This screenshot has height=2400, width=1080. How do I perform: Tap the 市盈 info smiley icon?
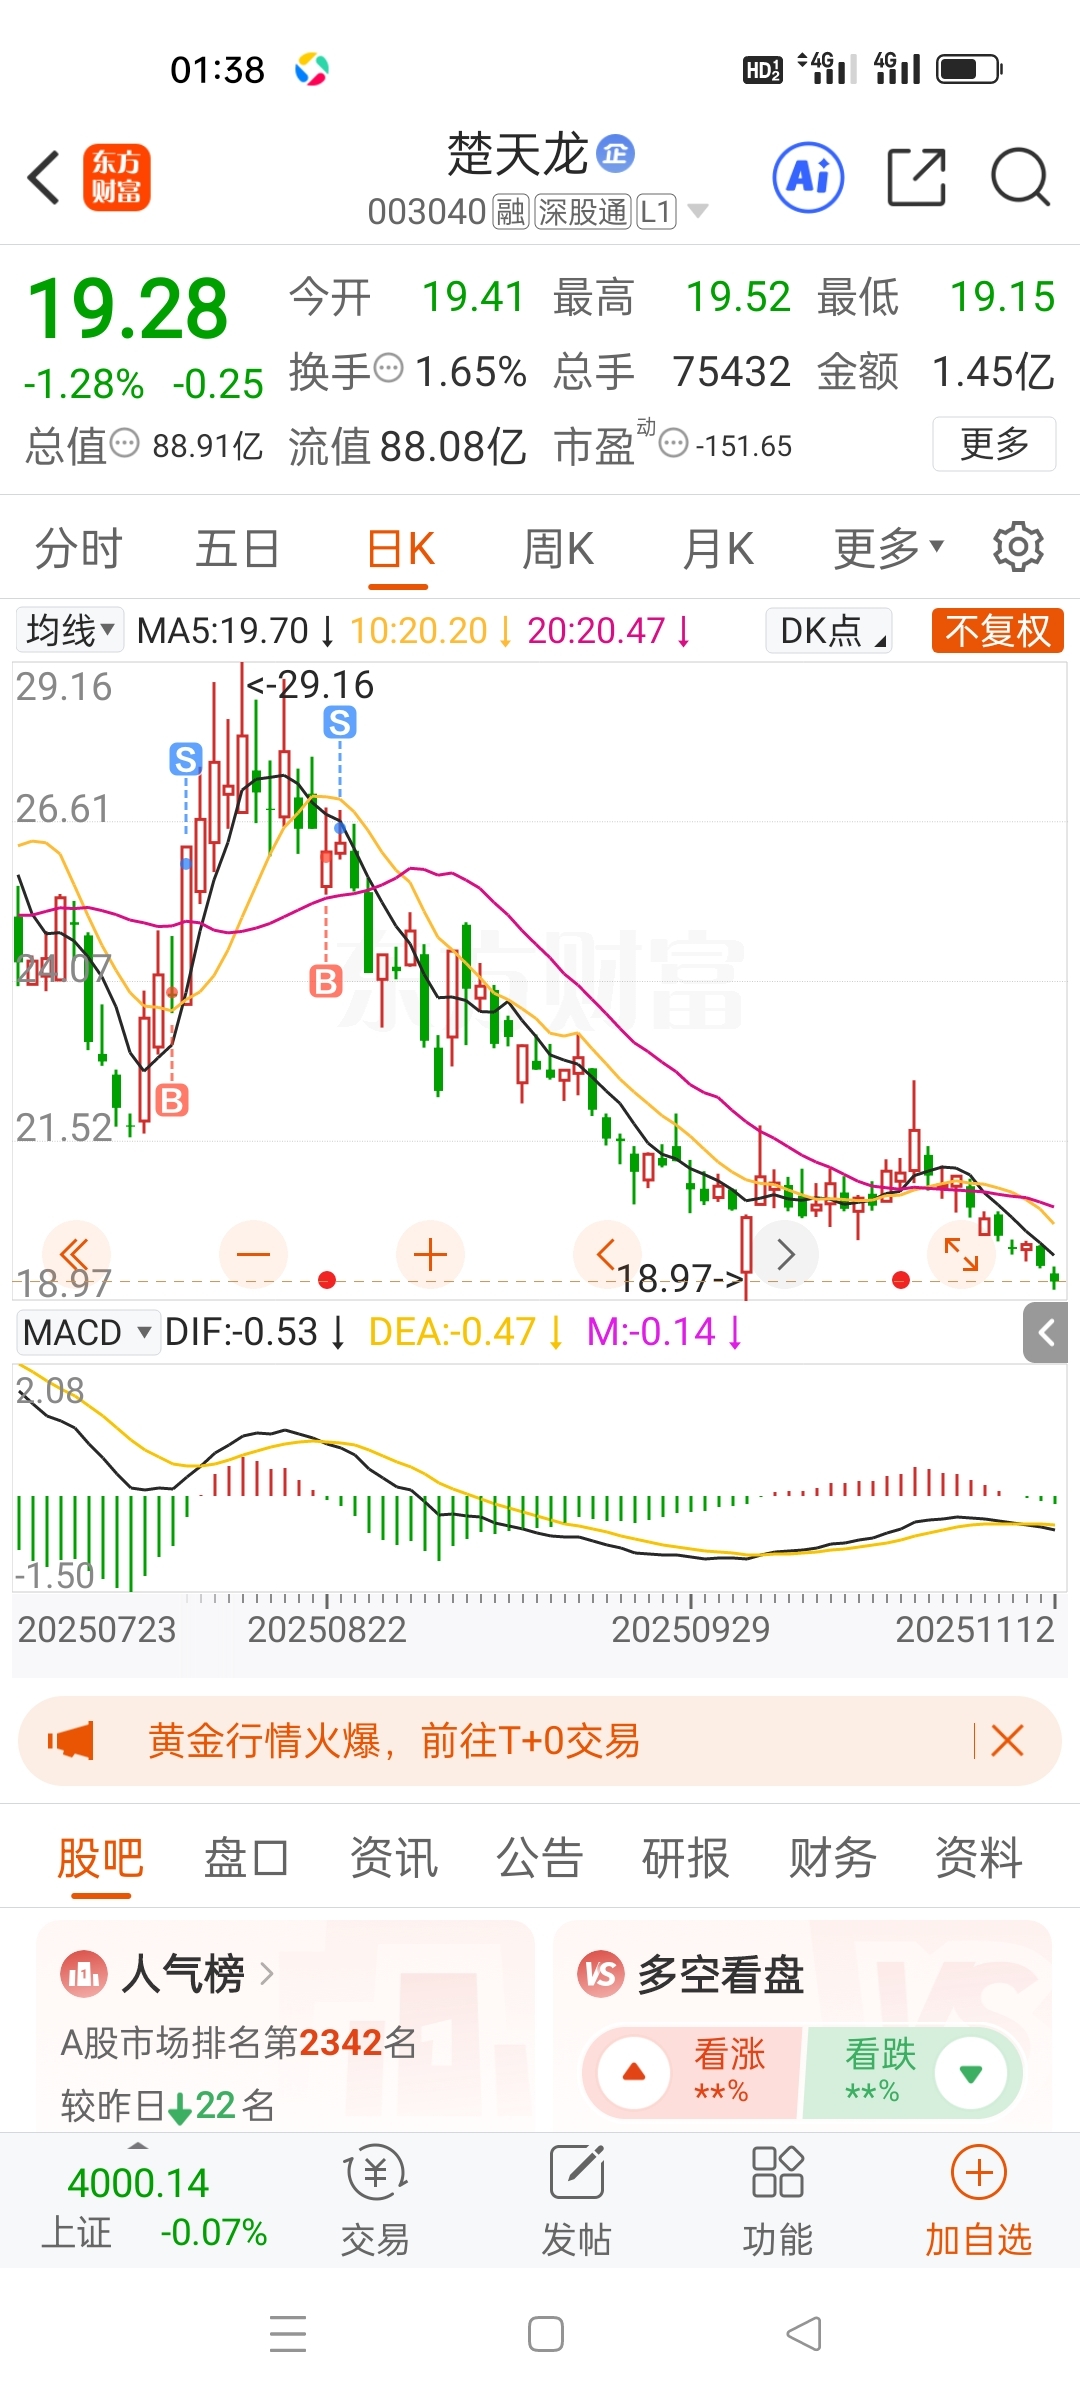674,442
